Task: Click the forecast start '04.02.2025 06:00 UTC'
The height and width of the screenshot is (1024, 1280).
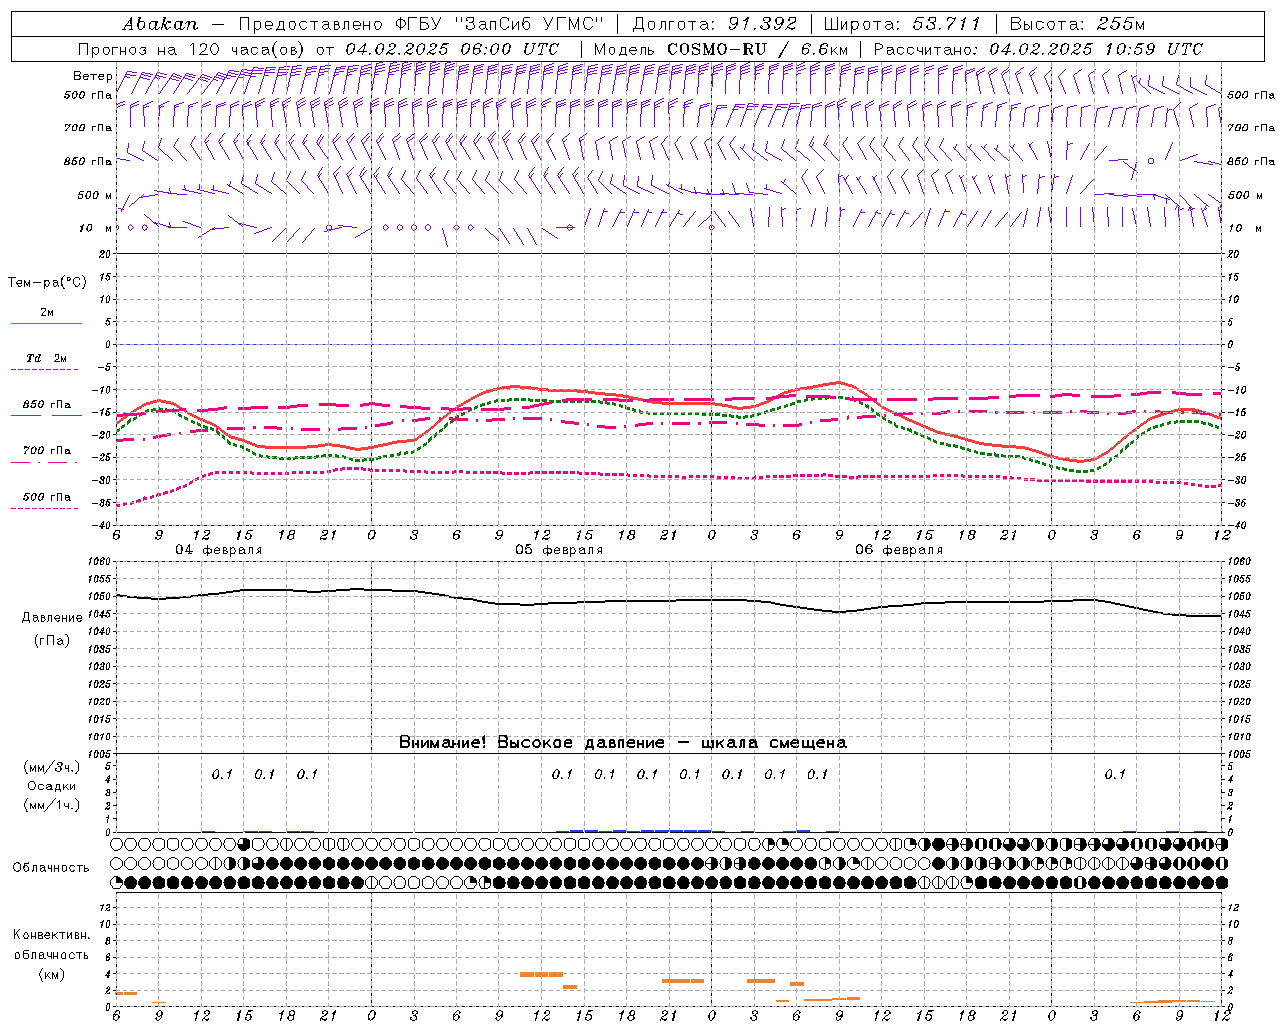Action: point(452,49)
